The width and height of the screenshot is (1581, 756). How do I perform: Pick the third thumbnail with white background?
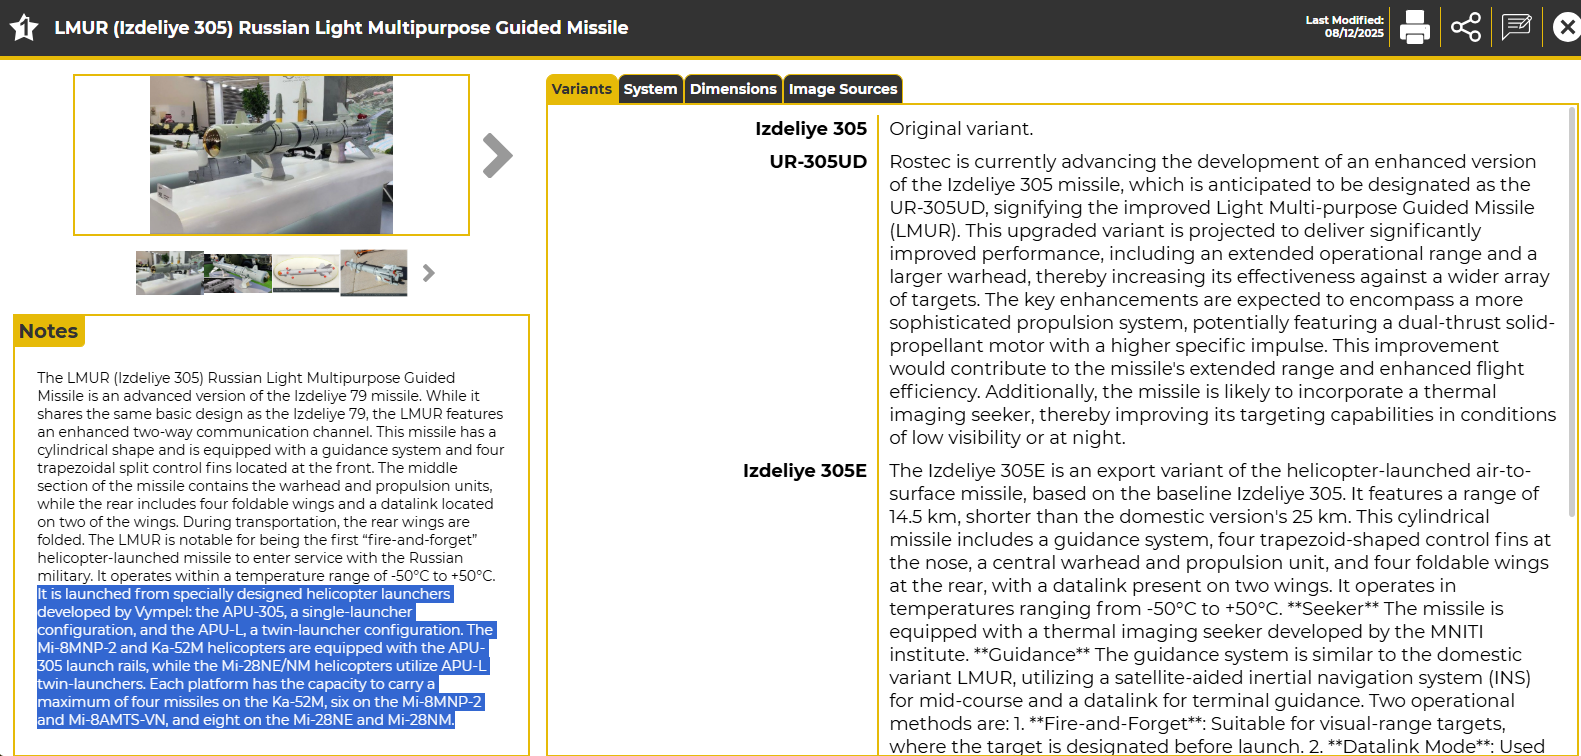306,273
